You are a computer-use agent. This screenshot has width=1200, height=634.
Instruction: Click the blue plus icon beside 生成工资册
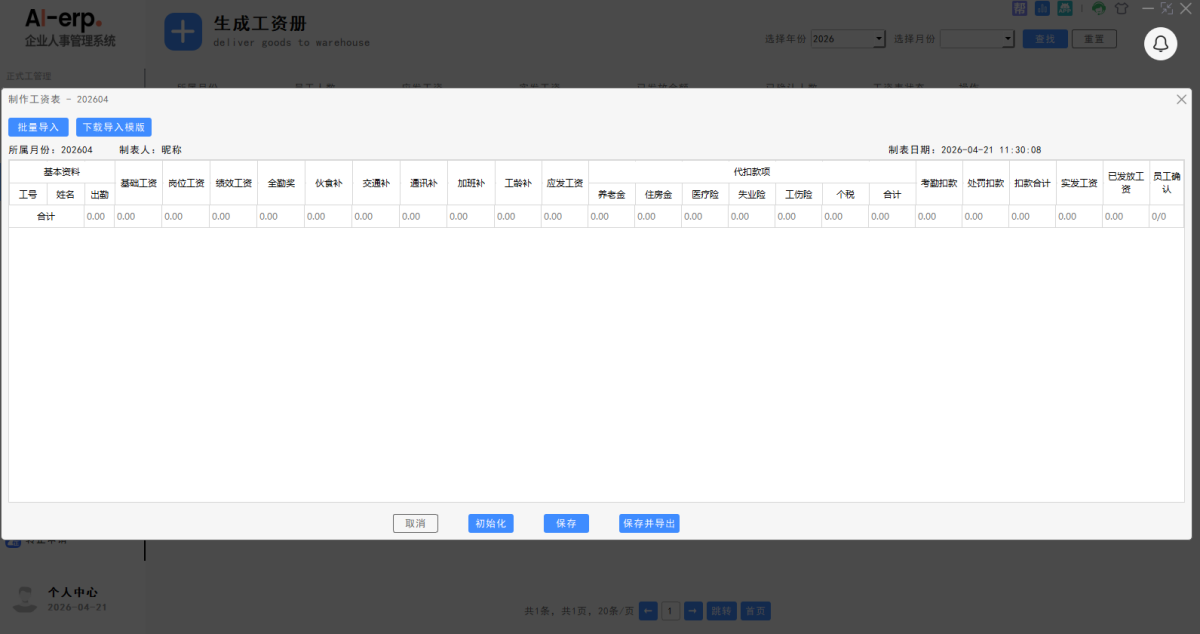click(x=183, y=32)
